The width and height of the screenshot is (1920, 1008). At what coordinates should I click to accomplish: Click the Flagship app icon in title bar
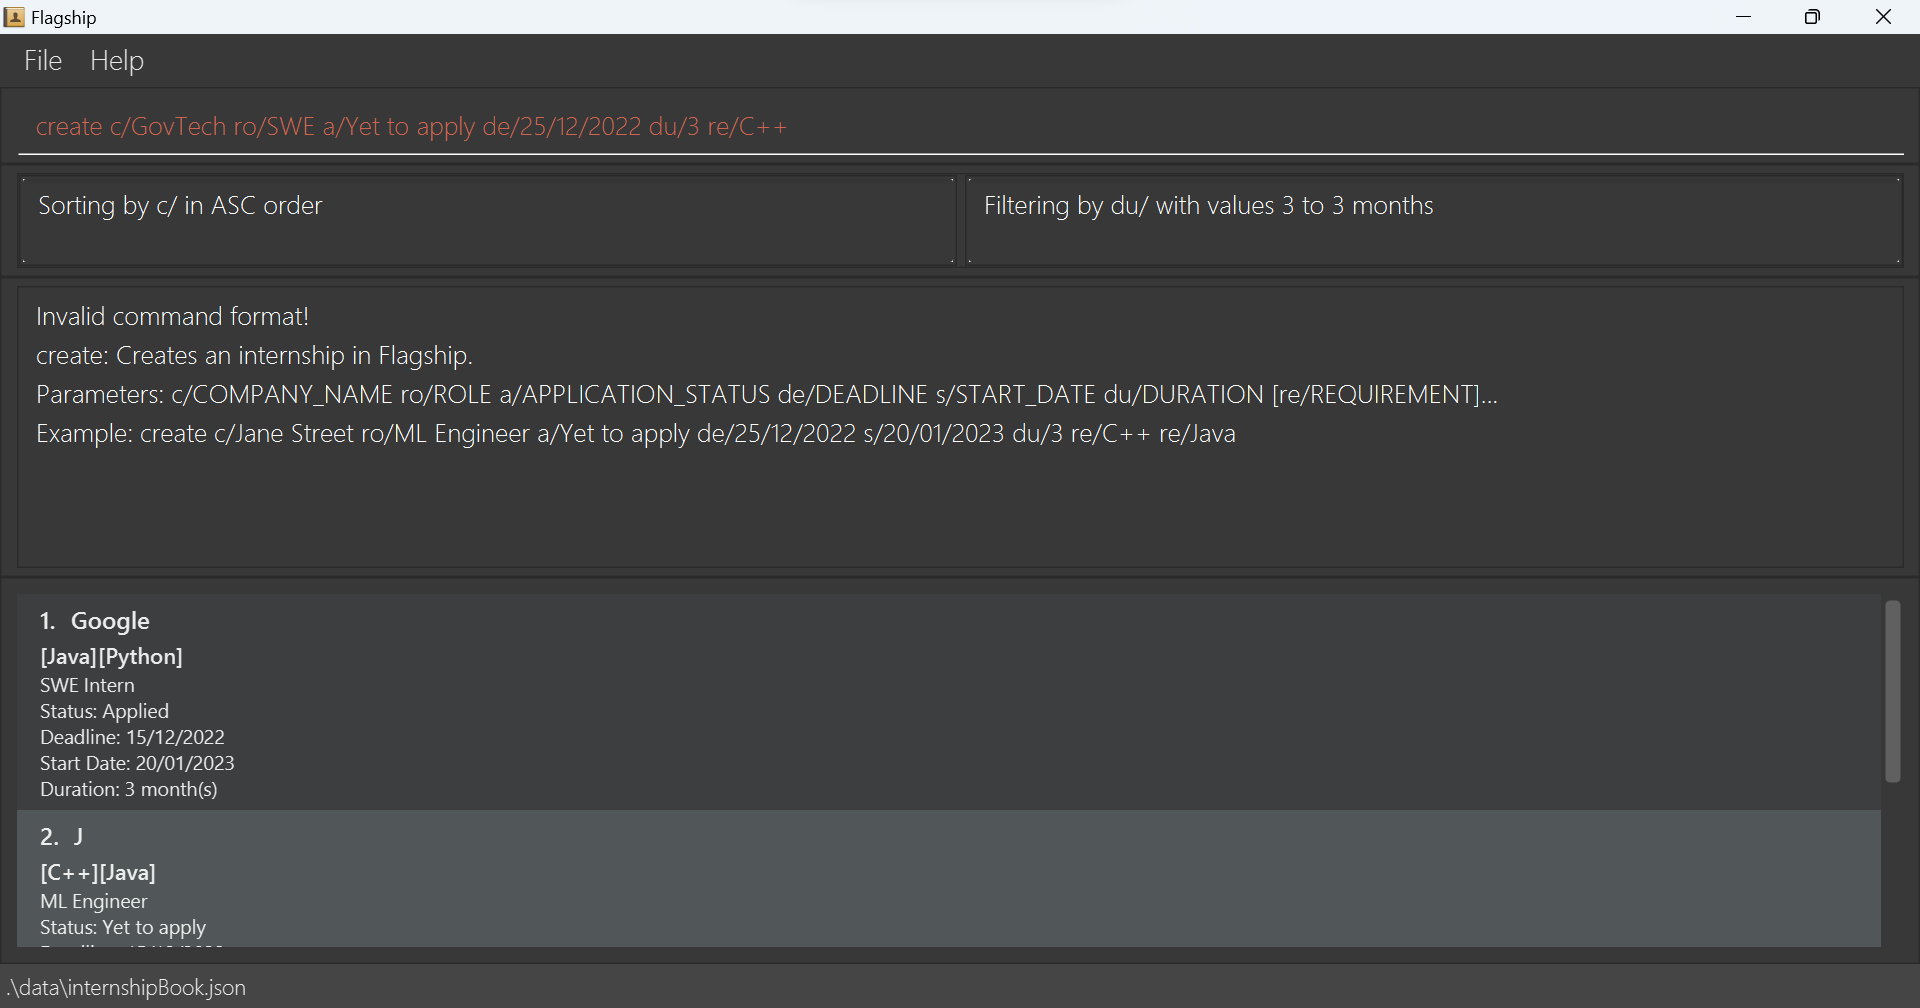14,17
